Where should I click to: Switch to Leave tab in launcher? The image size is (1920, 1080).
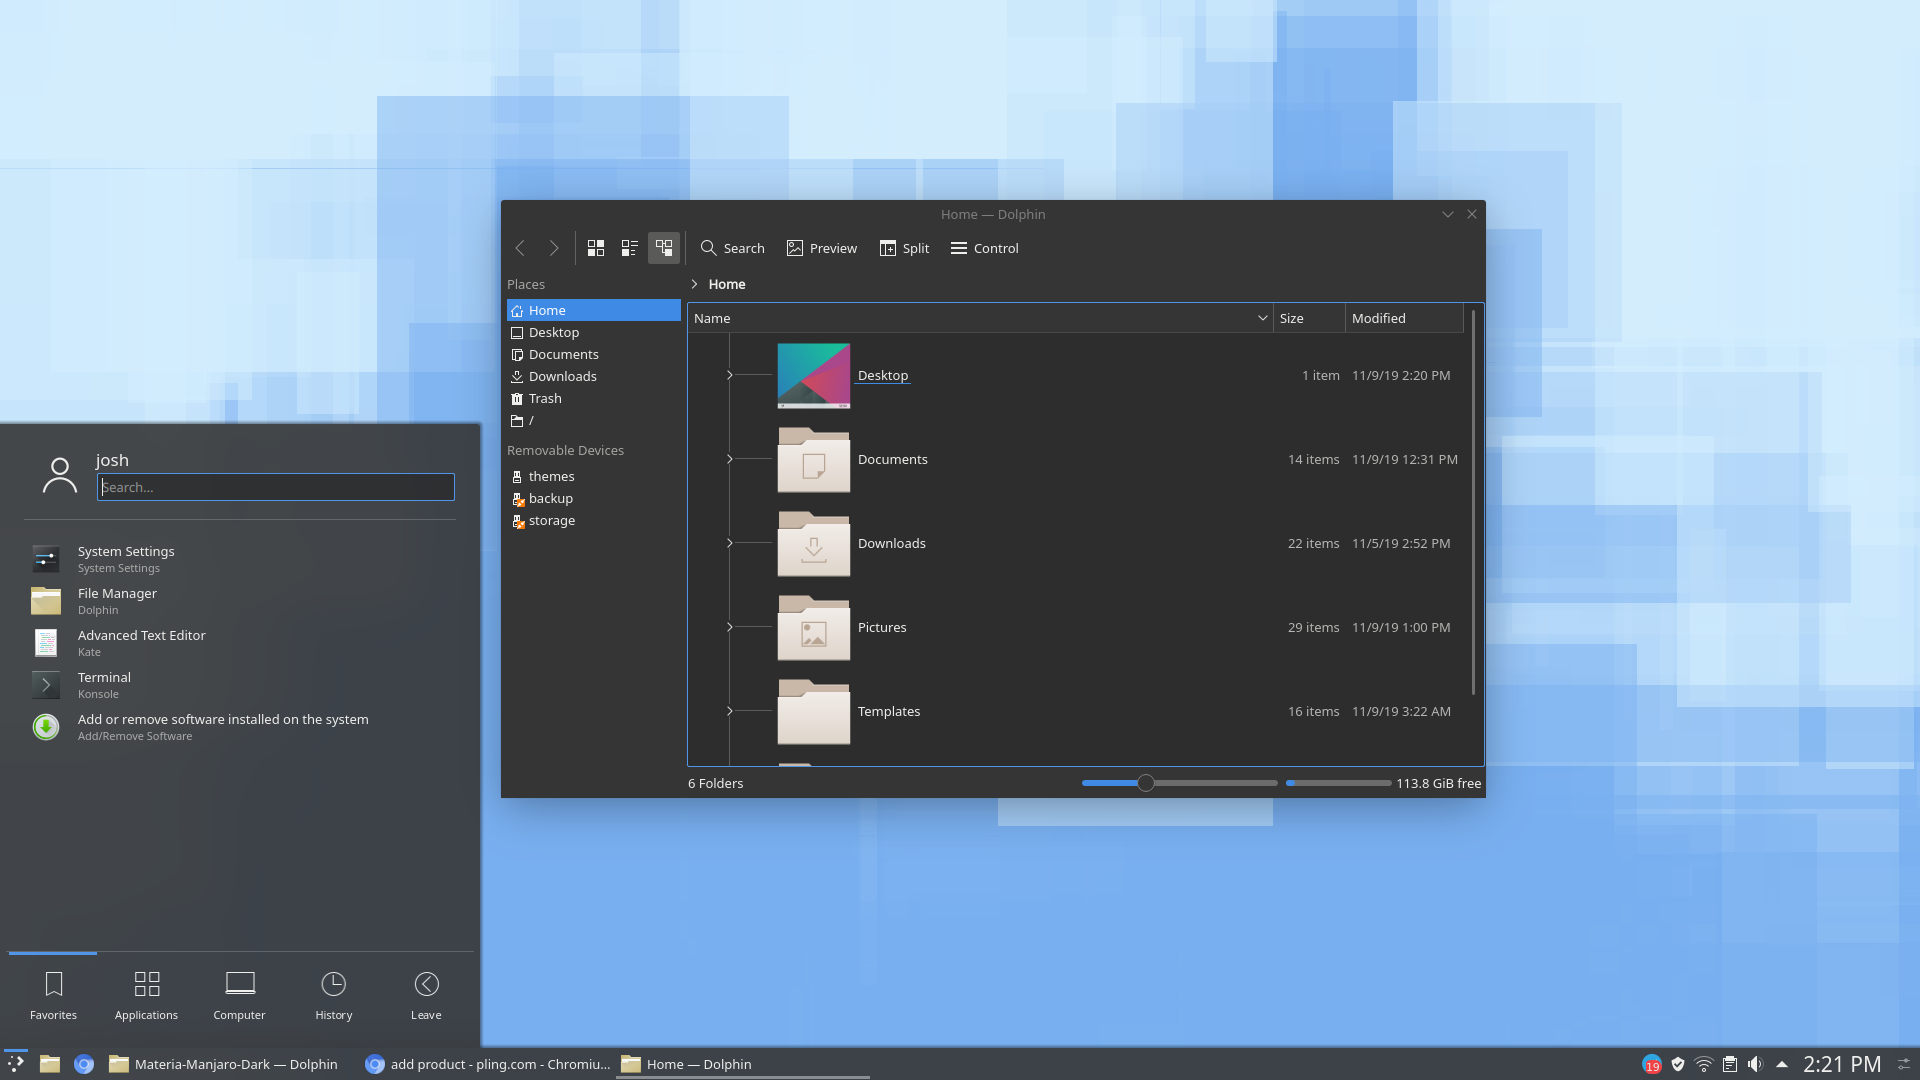426,996
